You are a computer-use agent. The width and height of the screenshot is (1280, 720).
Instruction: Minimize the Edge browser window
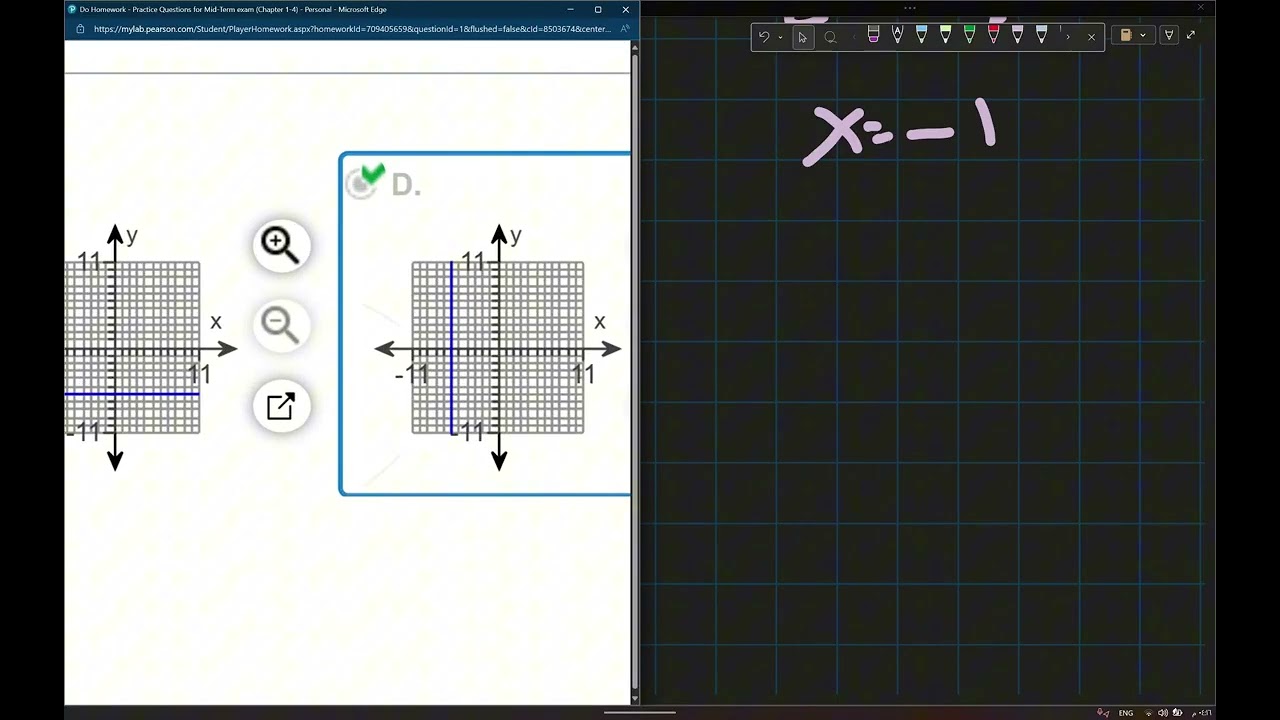(x=570, y=9)
